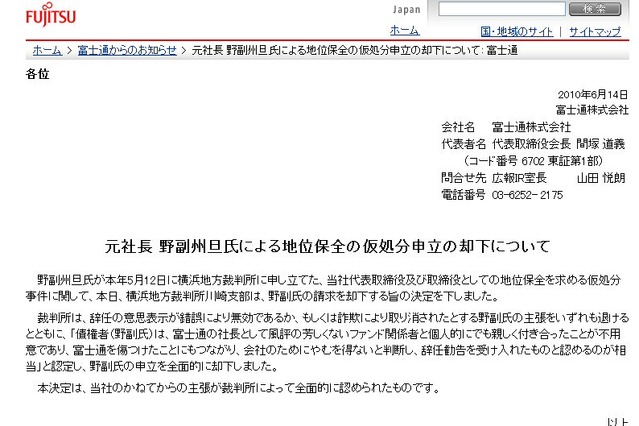Click ホーム in the breadcrumb
639x426 pixels.
coord(47,51)
